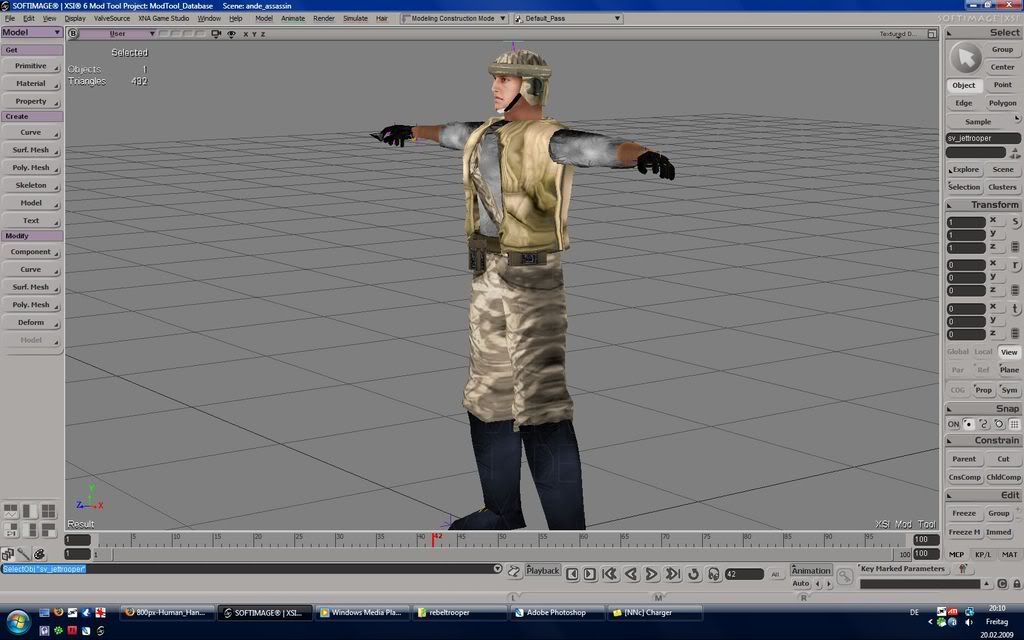This screenshot has height=640, width=1024.
Task: Select the Polygon selection filter
Action: point(1002,103)
